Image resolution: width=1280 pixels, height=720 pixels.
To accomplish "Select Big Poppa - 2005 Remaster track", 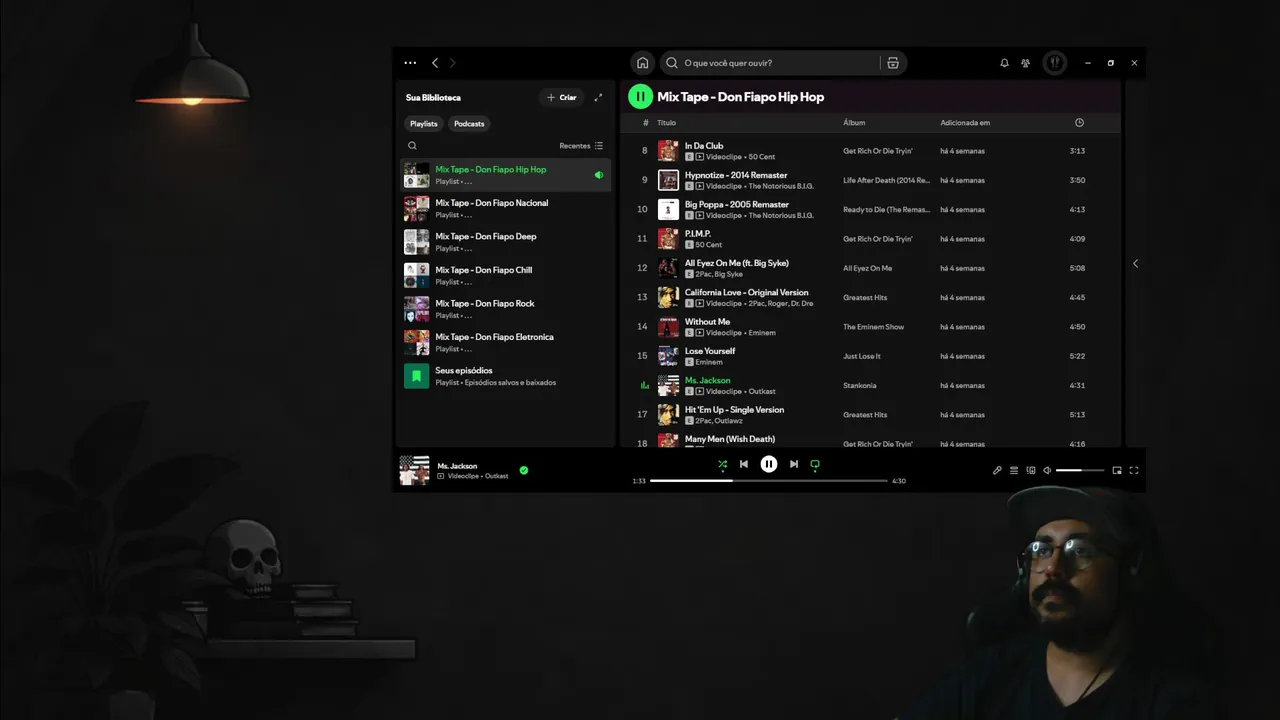I will point(870,209).
